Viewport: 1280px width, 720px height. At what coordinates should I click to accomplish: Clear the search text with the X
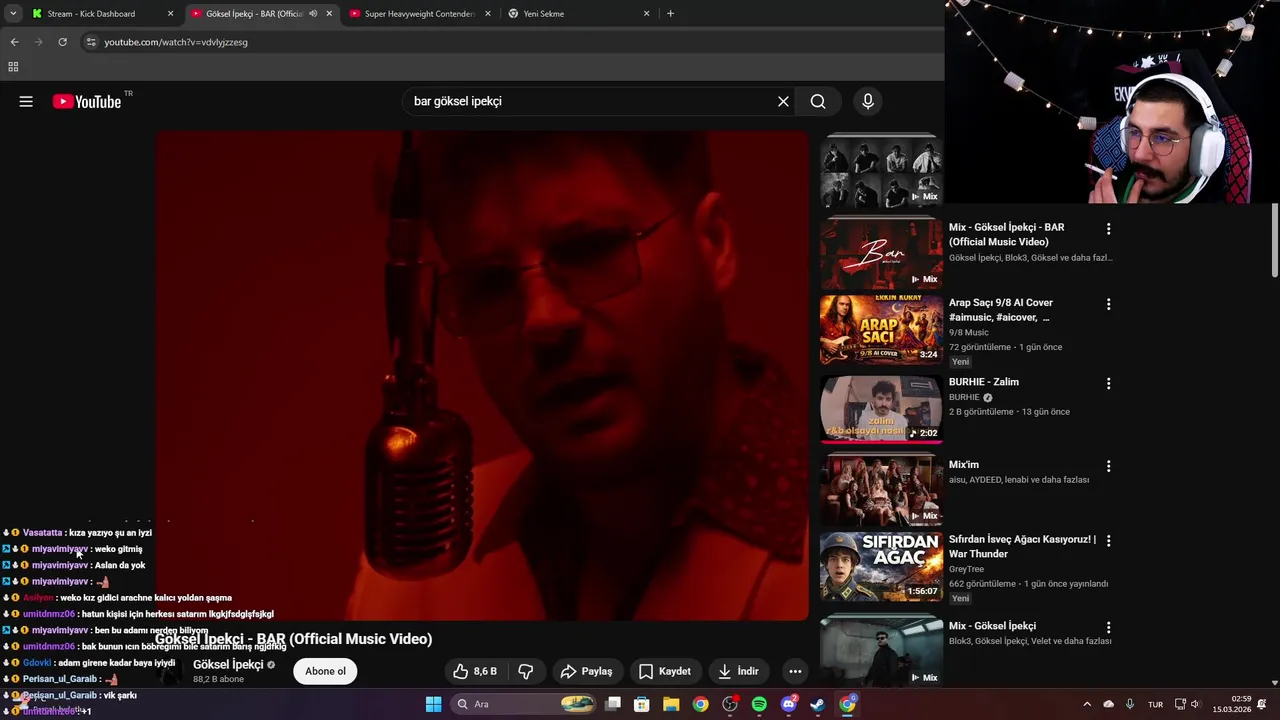(783, 101)
